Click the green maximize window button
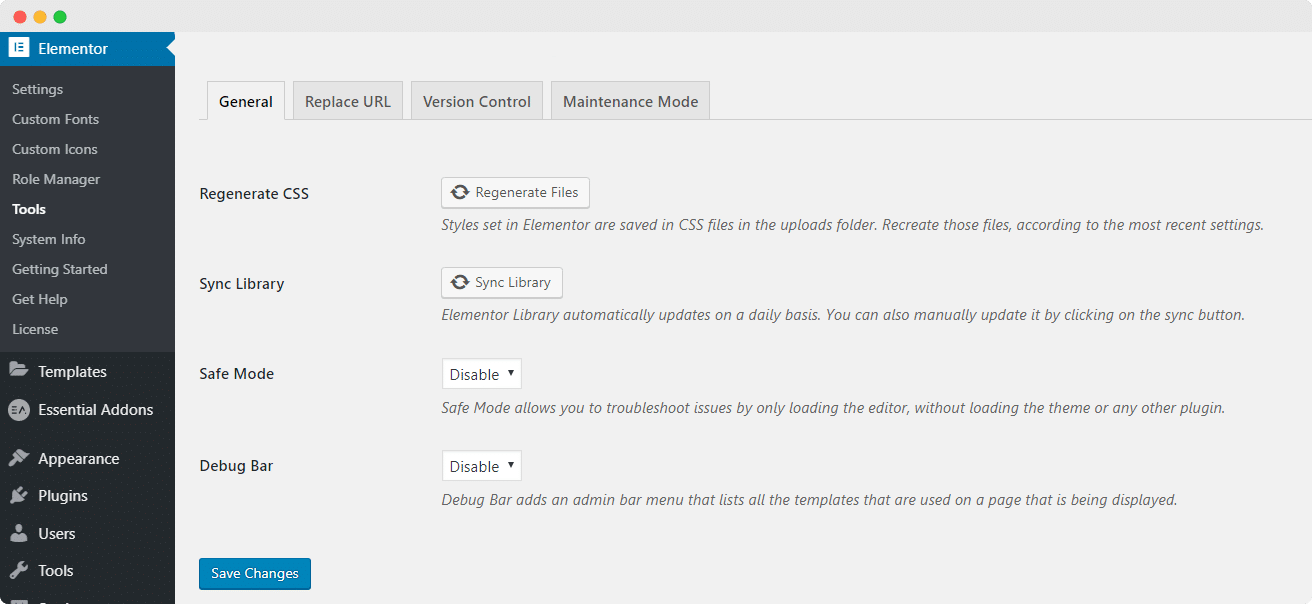1312x604 pixels. (x=60, y=17)
